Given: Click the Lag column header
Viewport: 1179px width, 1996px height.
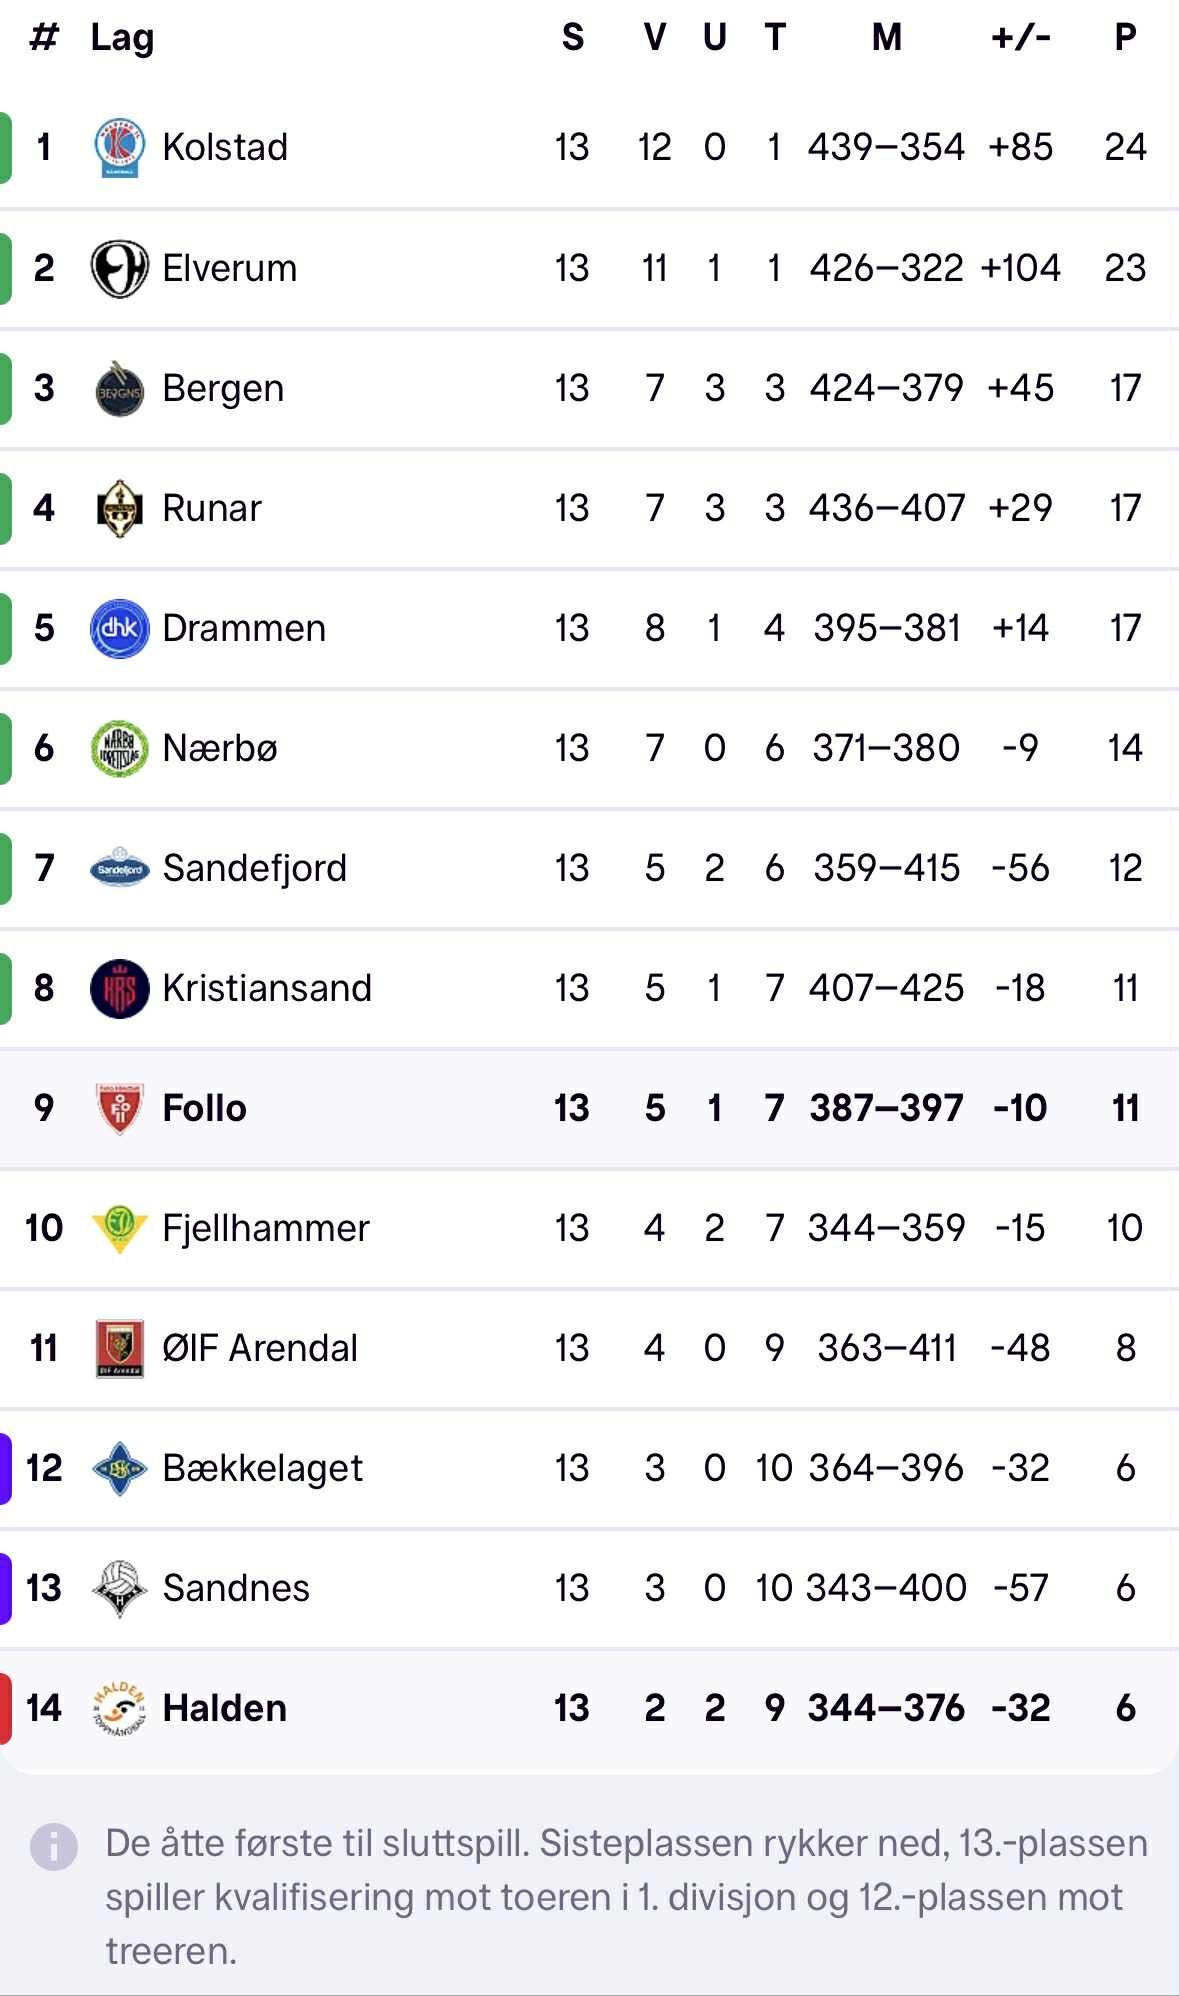Looking at the screenshot, I should (x=122, y=38).
